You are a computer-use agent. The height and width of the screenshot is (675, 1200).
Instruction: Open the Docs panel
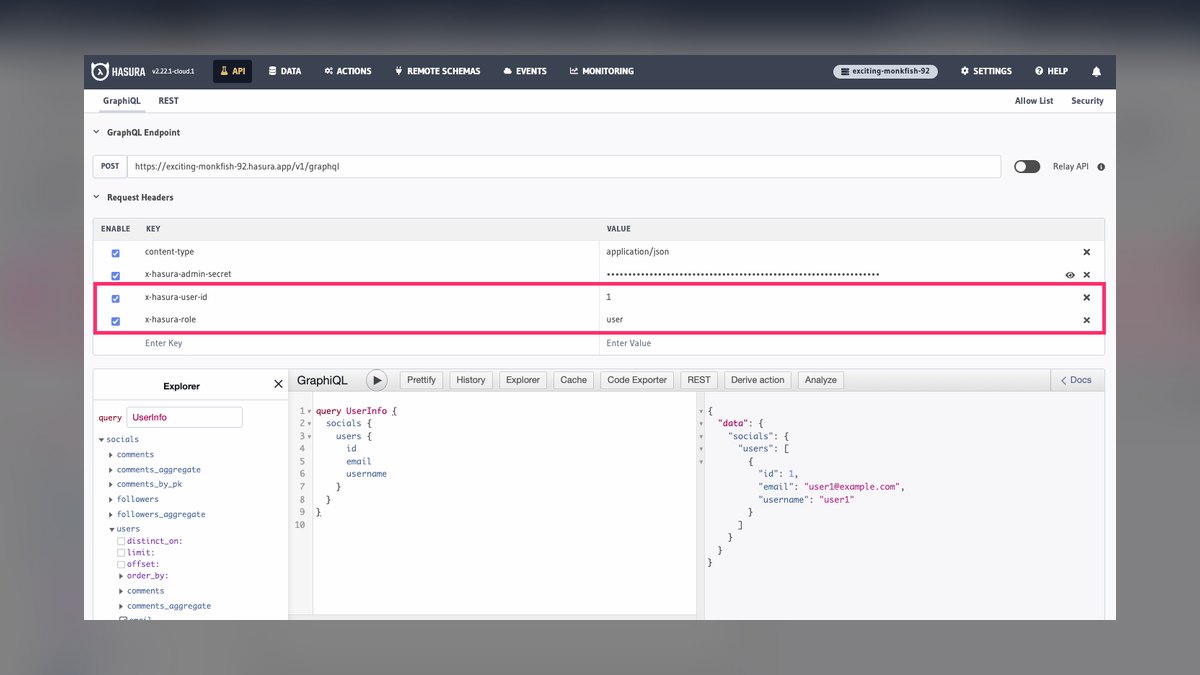pos(1077,380)
